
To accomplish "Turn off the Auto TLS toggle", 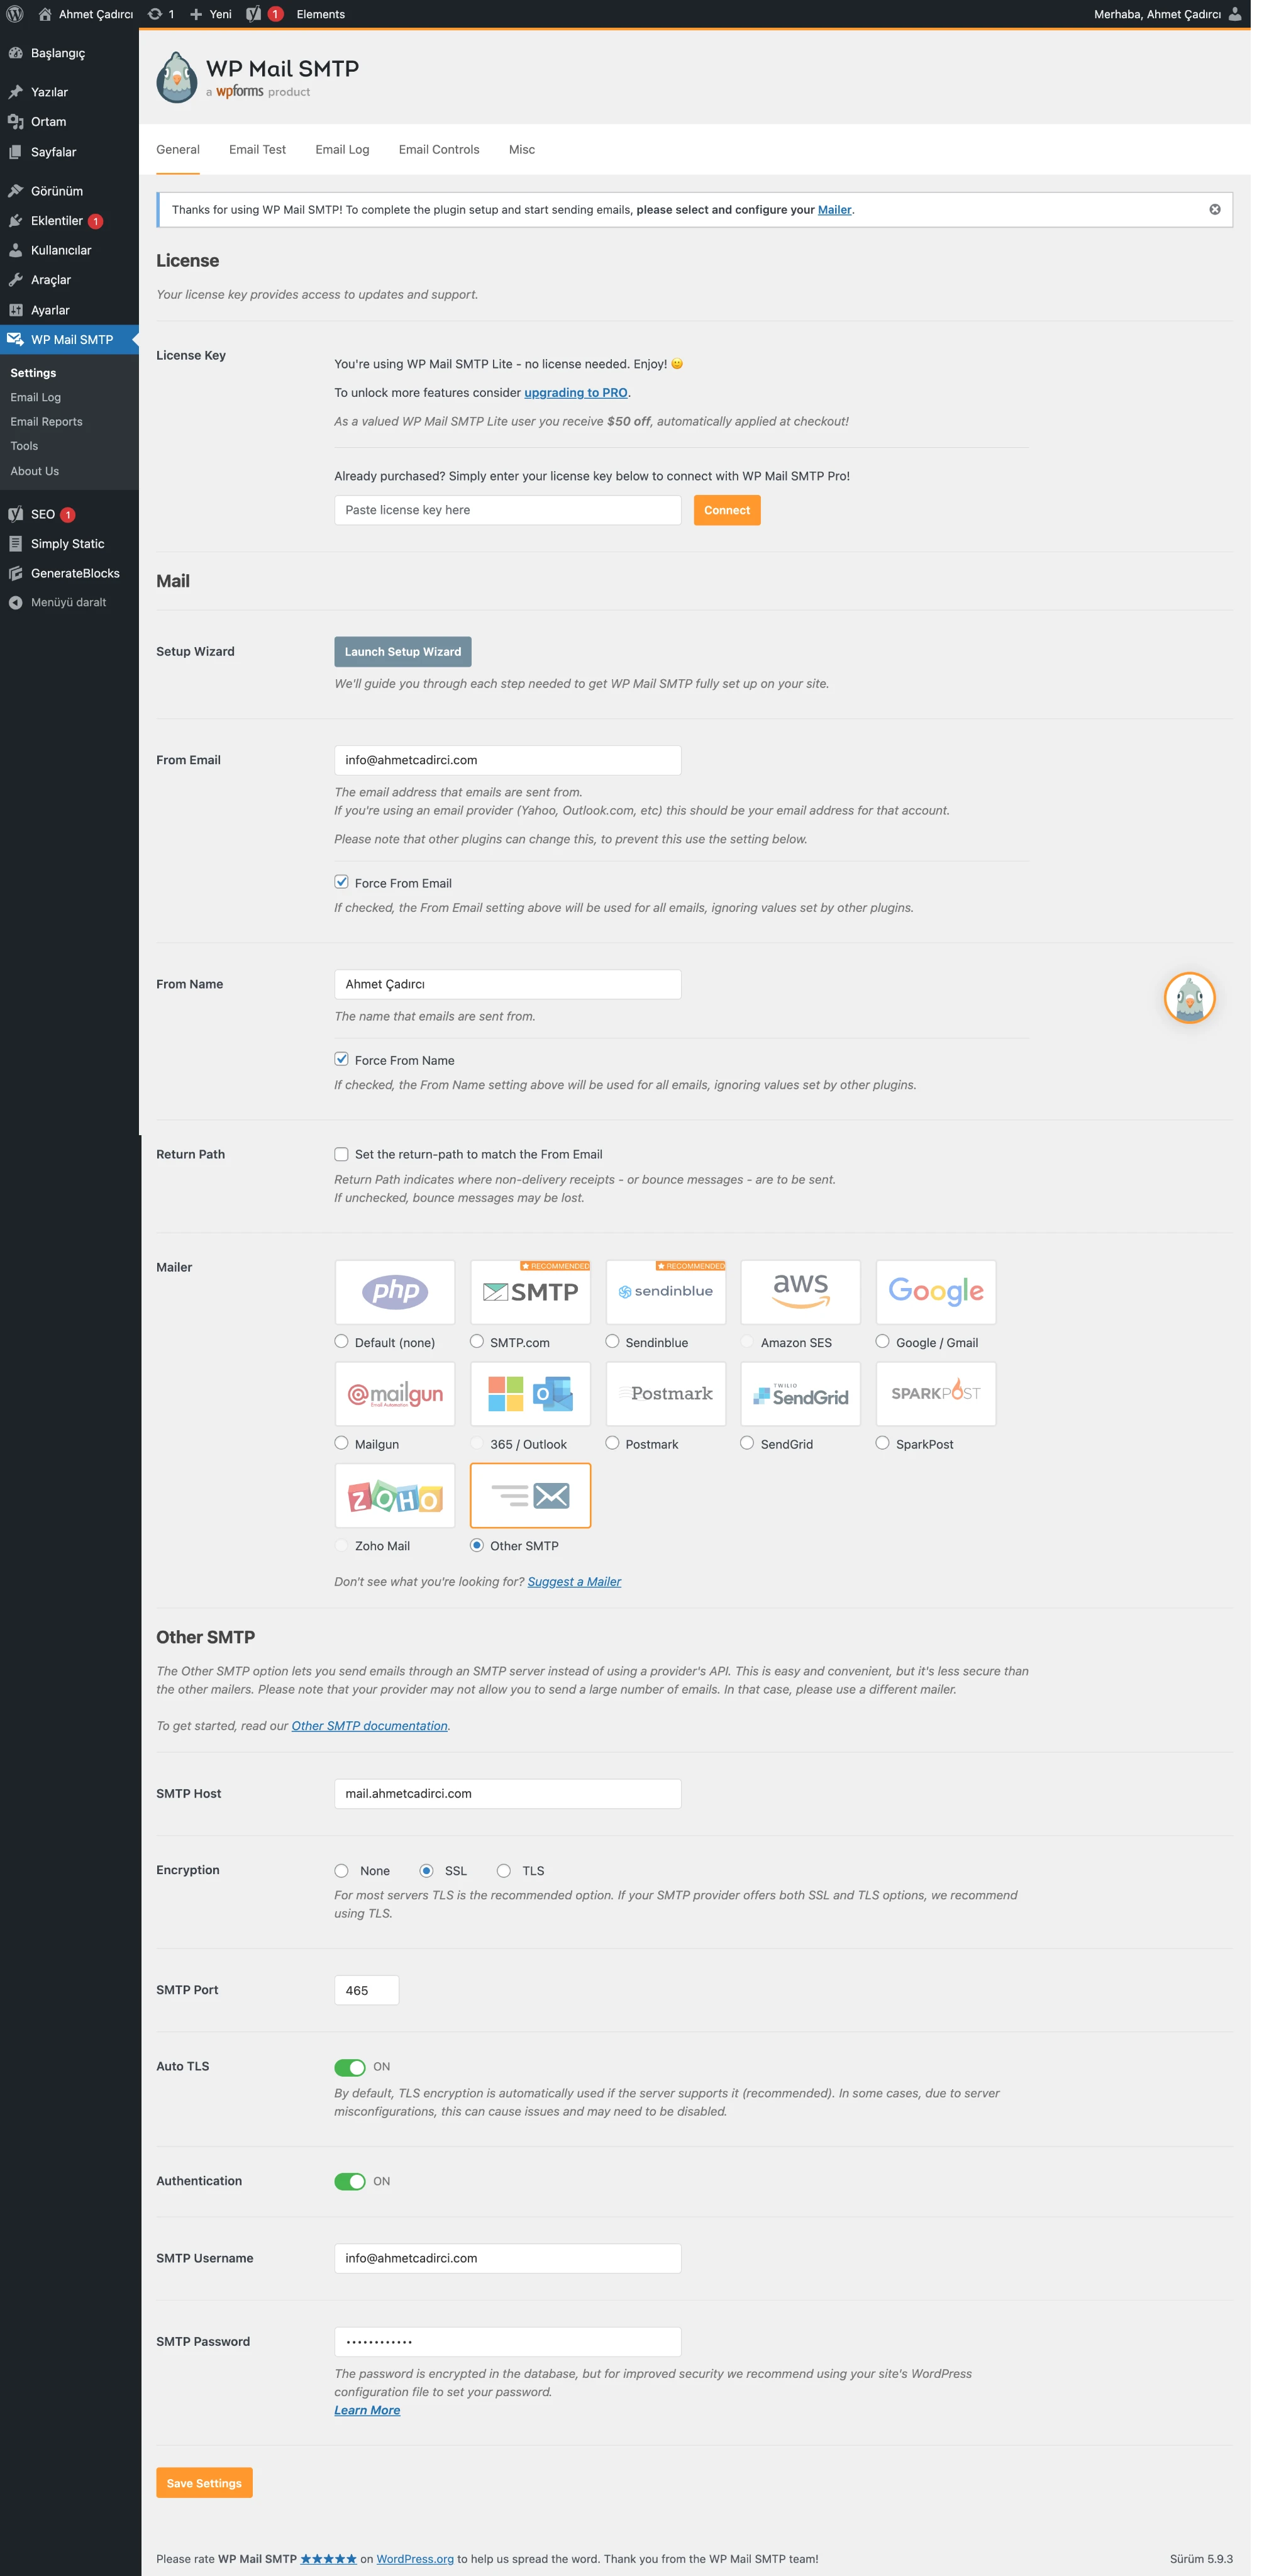I will tap(350, 2067).
